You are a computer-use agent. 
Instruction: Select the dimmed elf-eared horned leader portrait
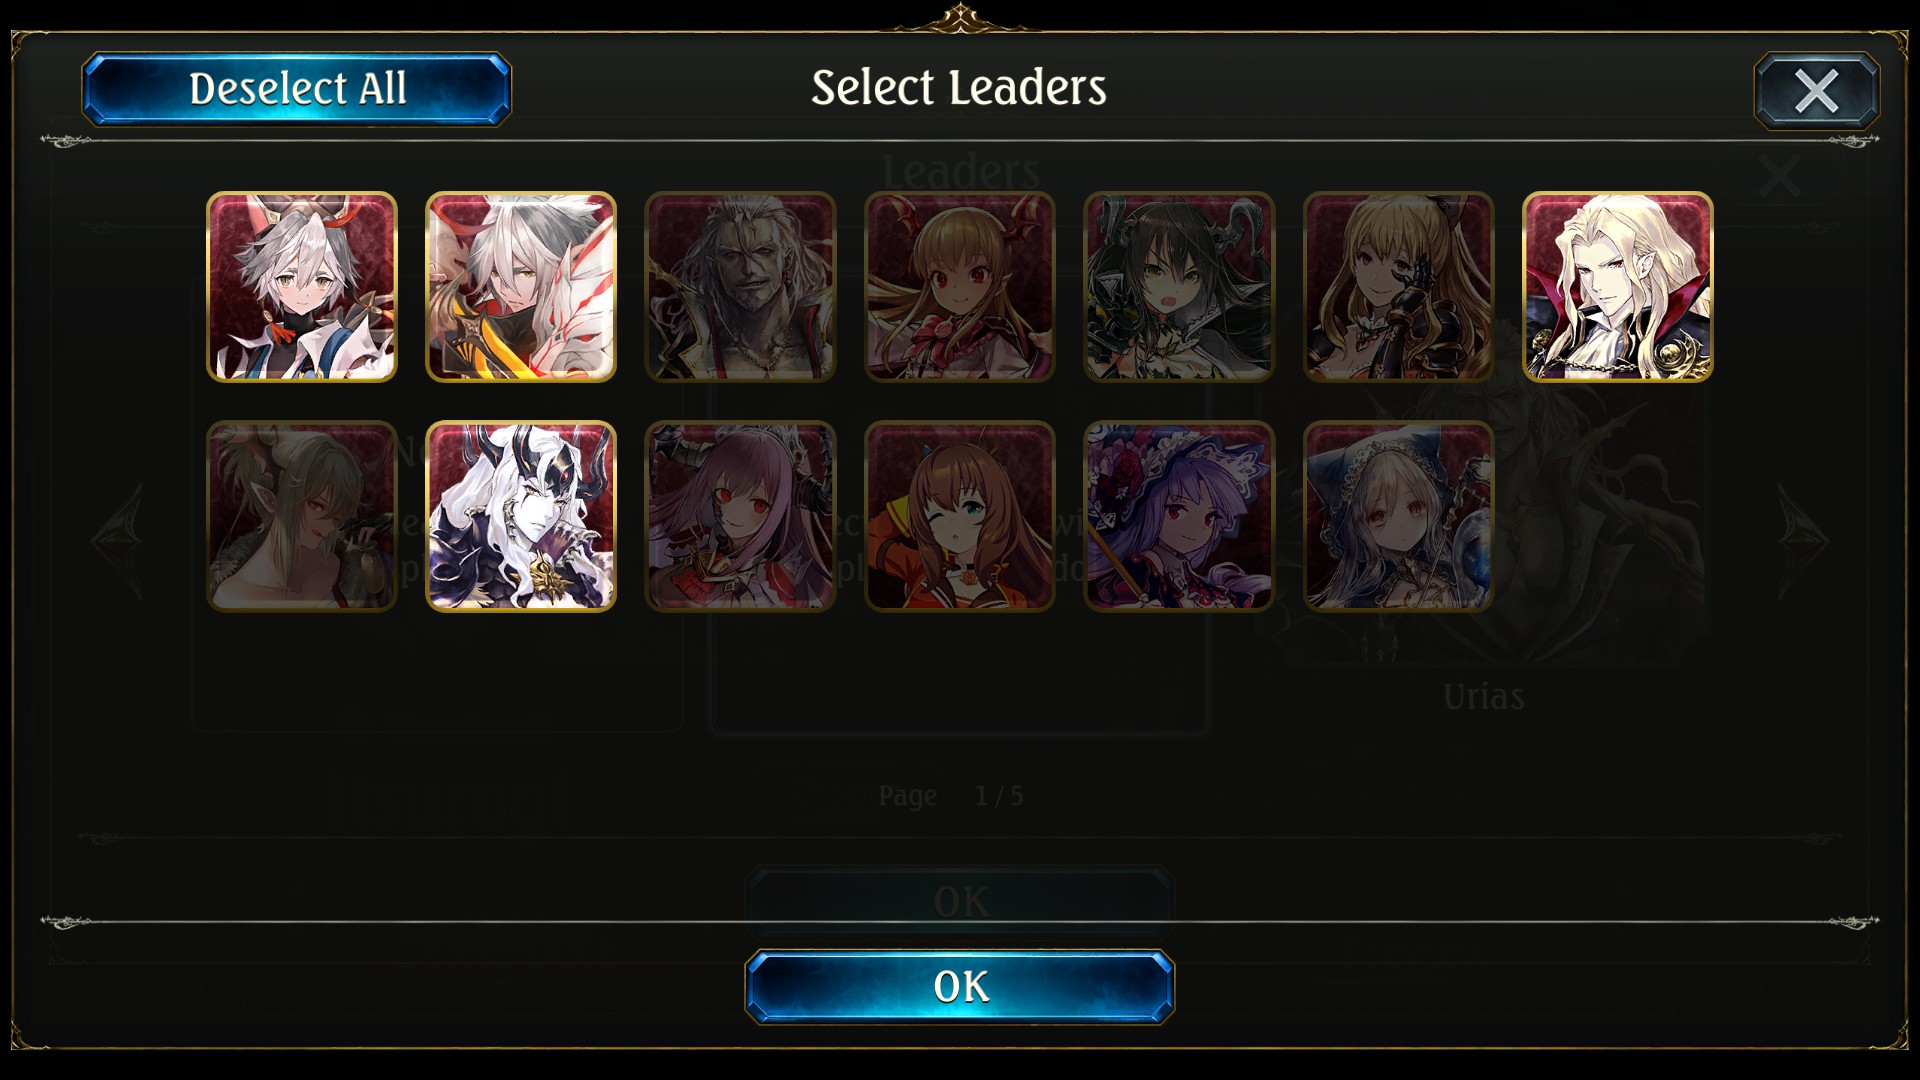(301, 516)
